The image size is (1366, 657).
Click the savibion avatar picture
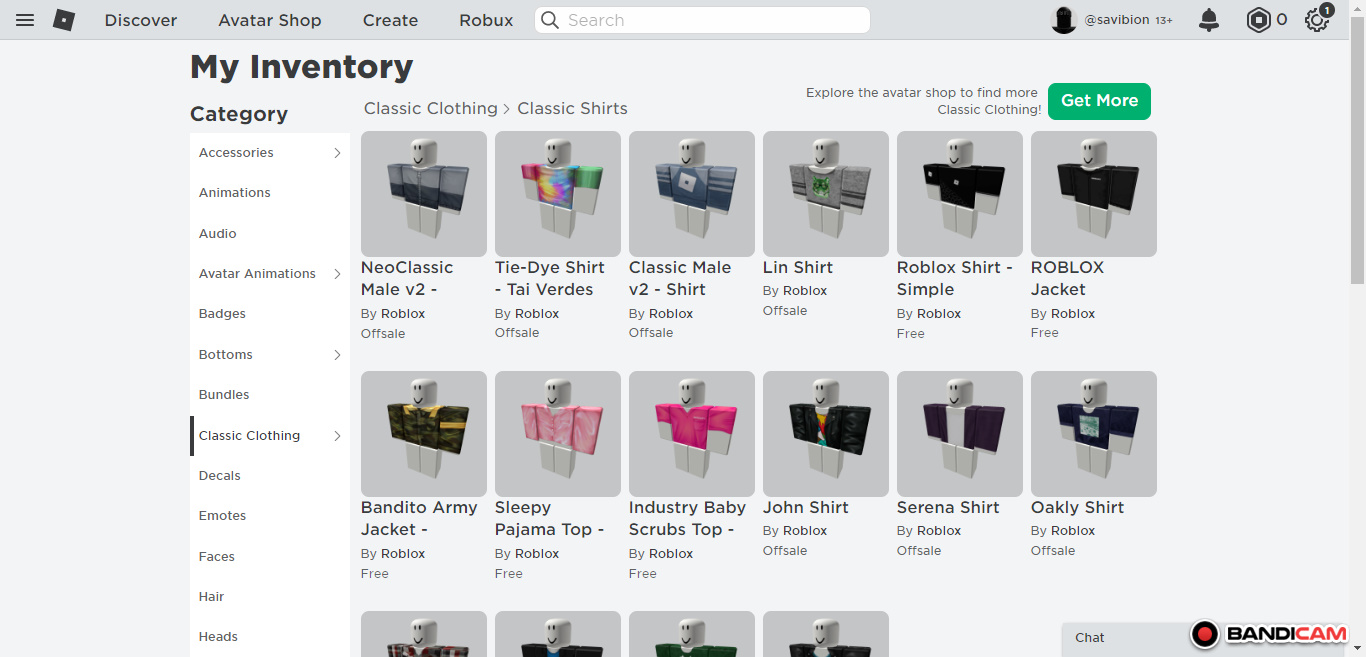(1064, 20)
